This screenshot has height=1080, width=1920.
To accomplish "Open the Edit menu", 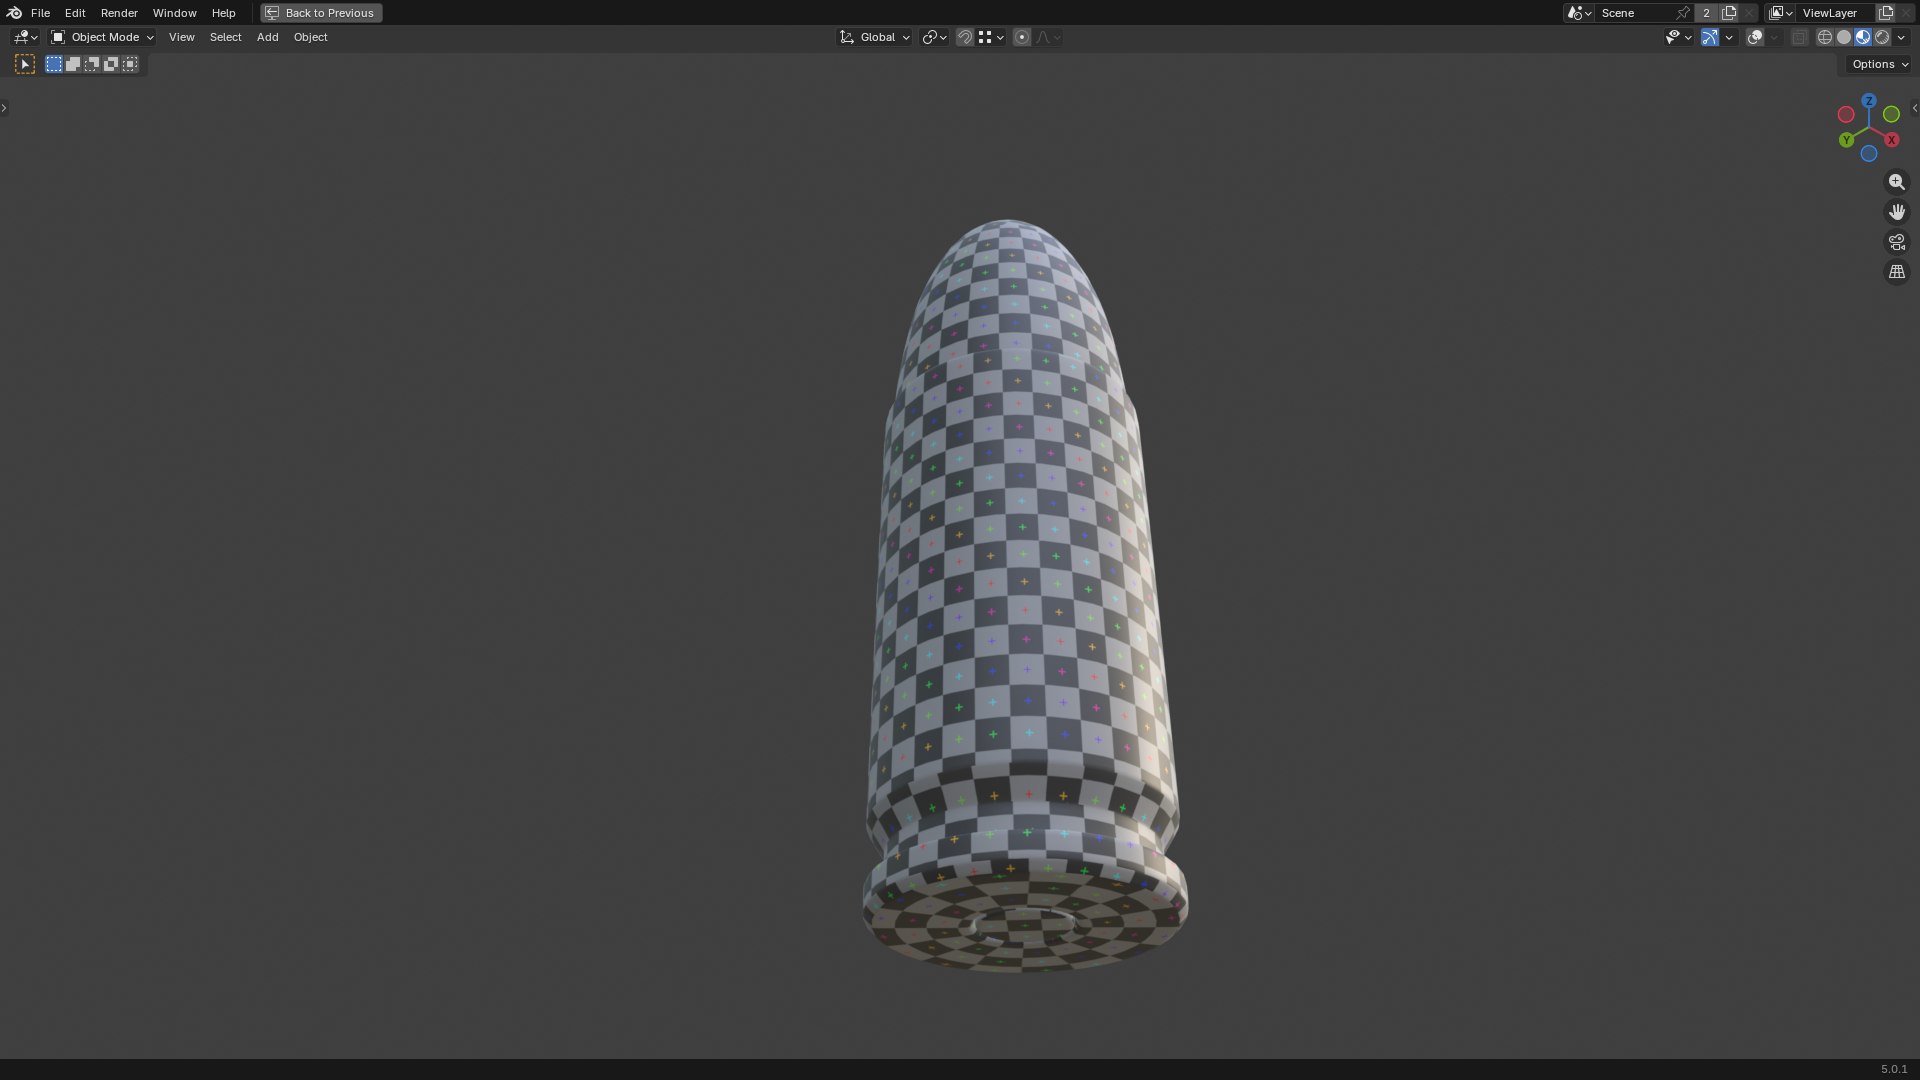I will [75, 13].
